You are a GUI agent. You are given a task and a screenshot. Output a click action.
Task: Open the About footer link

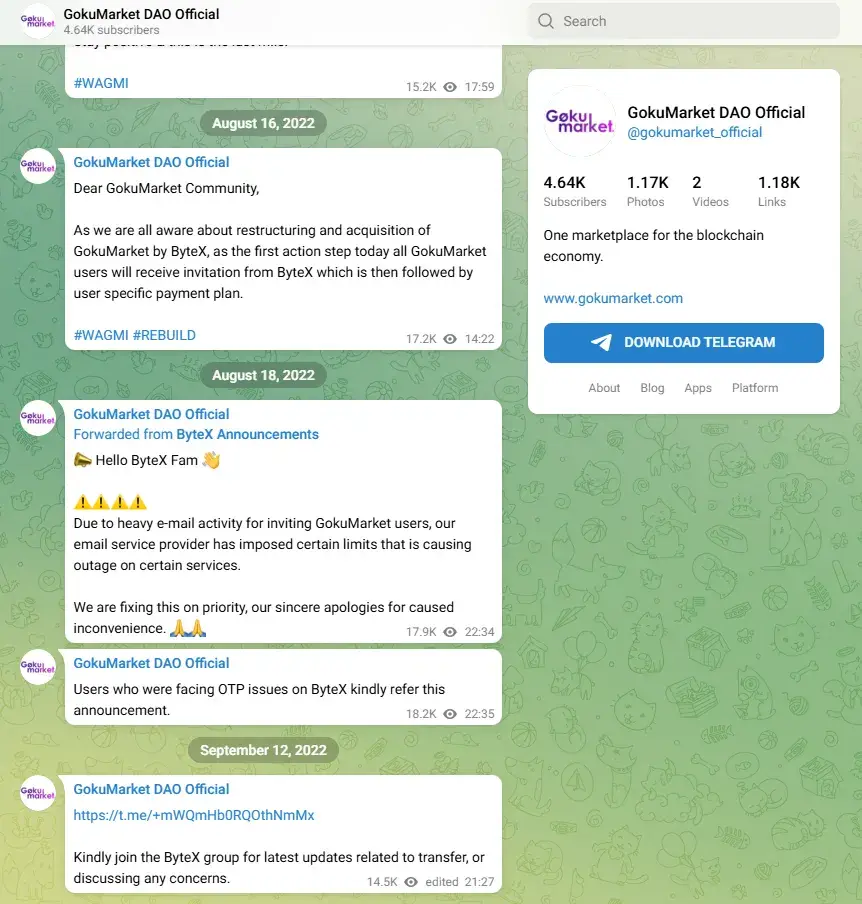pyautogui.click(x=604, y=388)
